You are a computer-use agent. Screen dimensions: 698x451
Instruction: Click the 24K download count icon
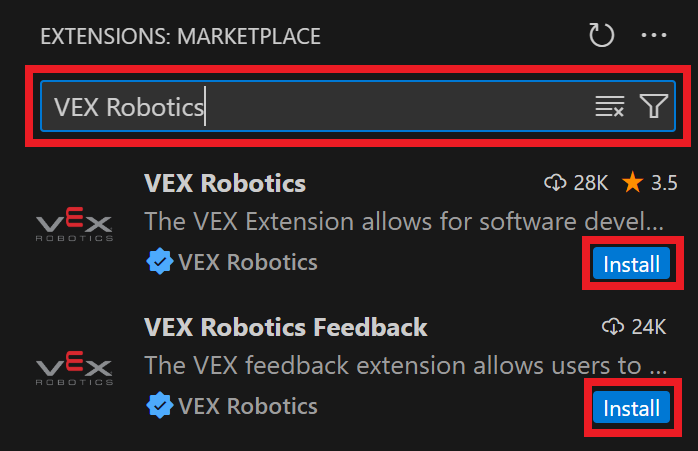point(612,327)
